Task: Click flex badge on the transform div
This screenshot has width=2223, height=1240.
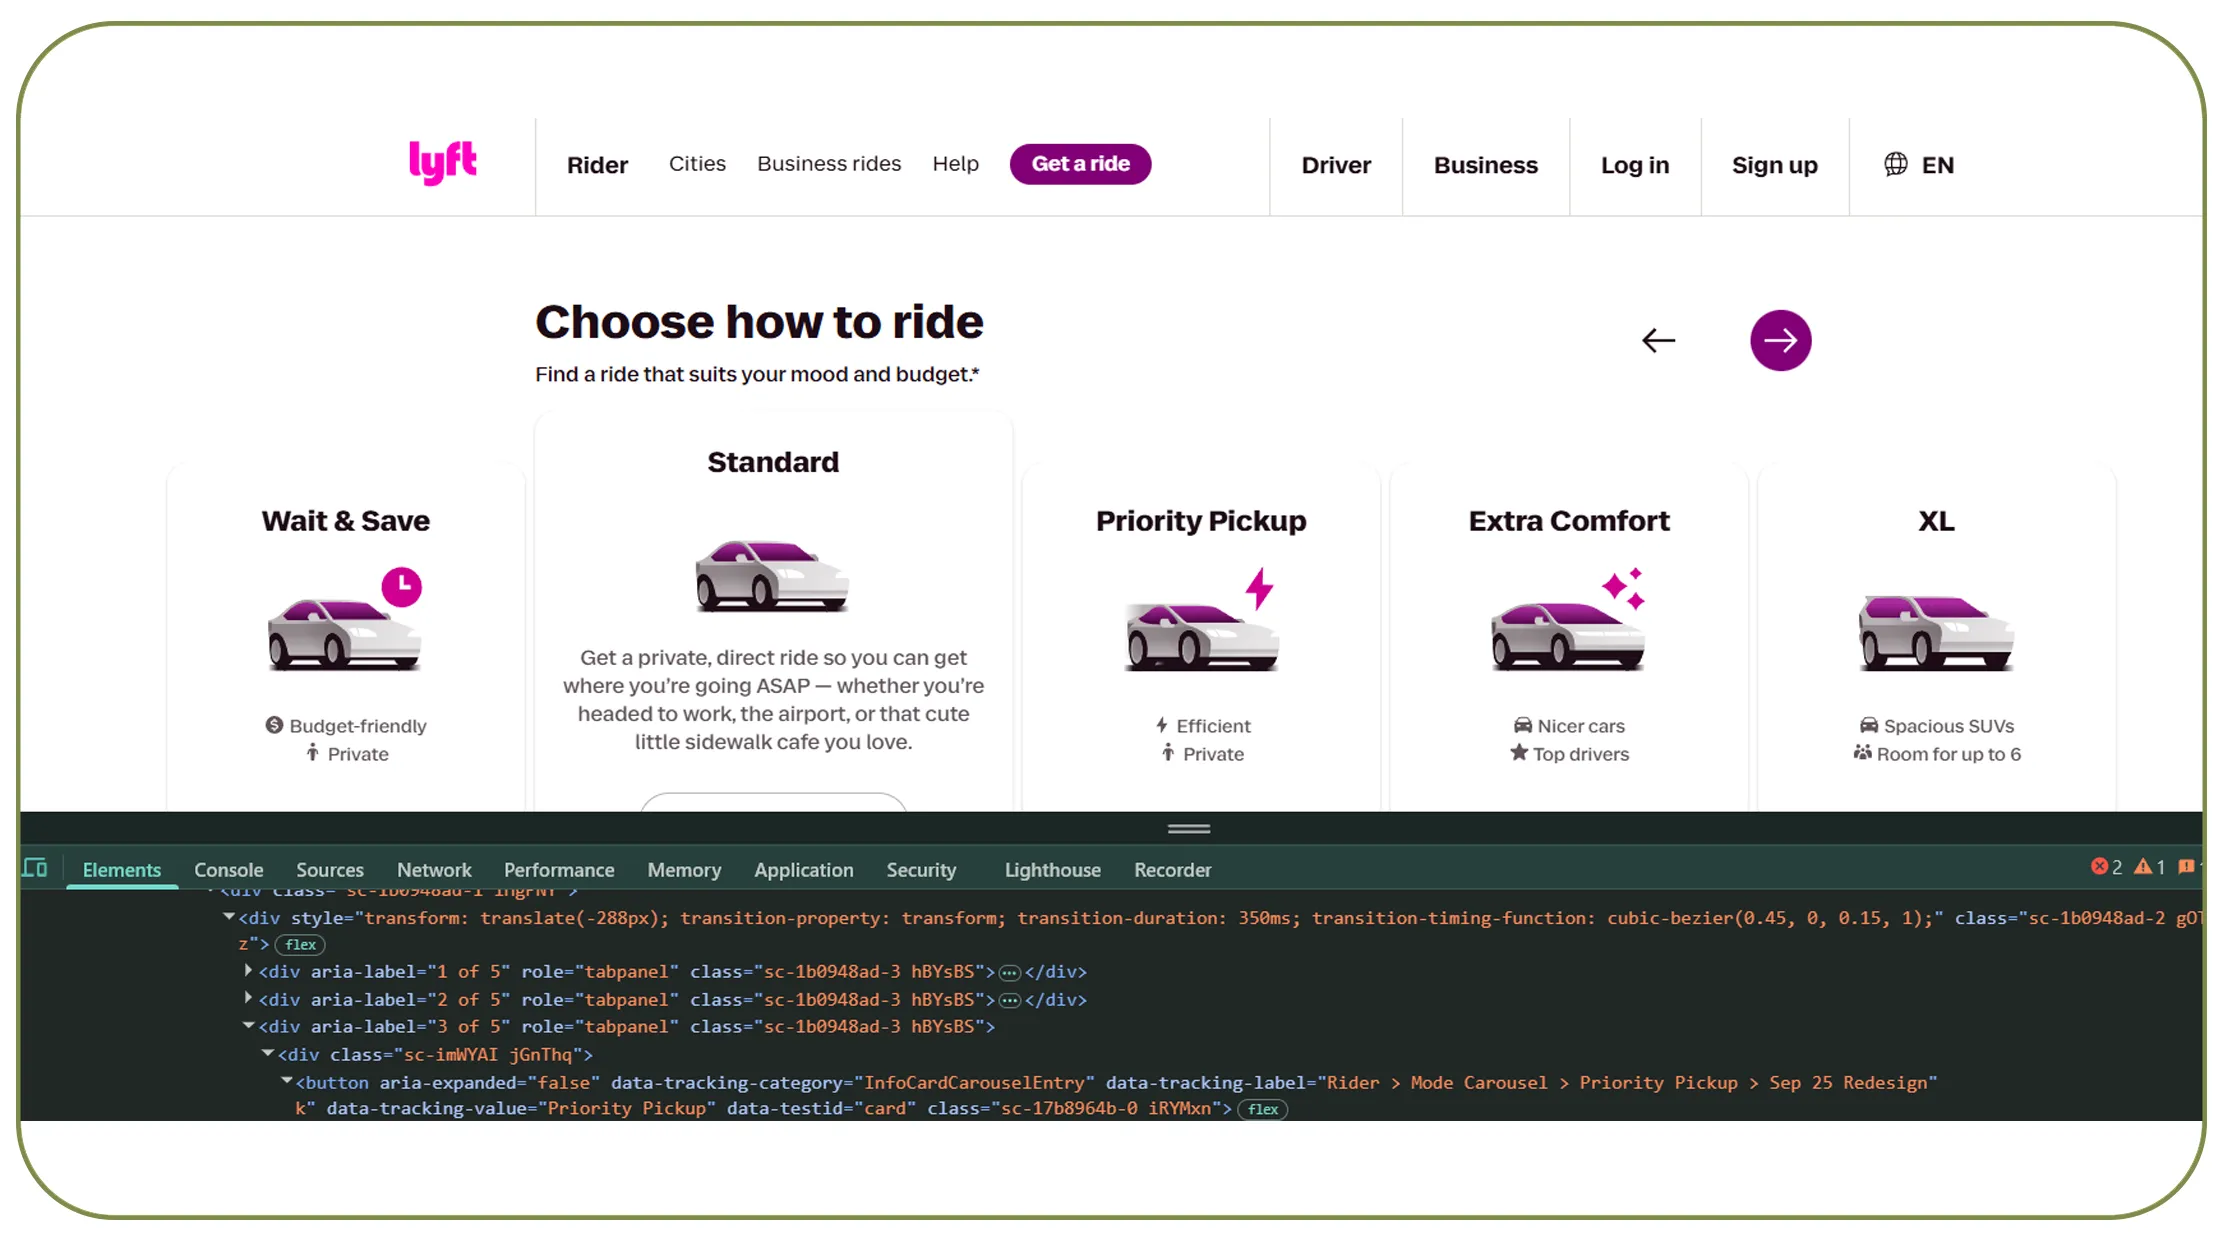Action: click(300, 945)
